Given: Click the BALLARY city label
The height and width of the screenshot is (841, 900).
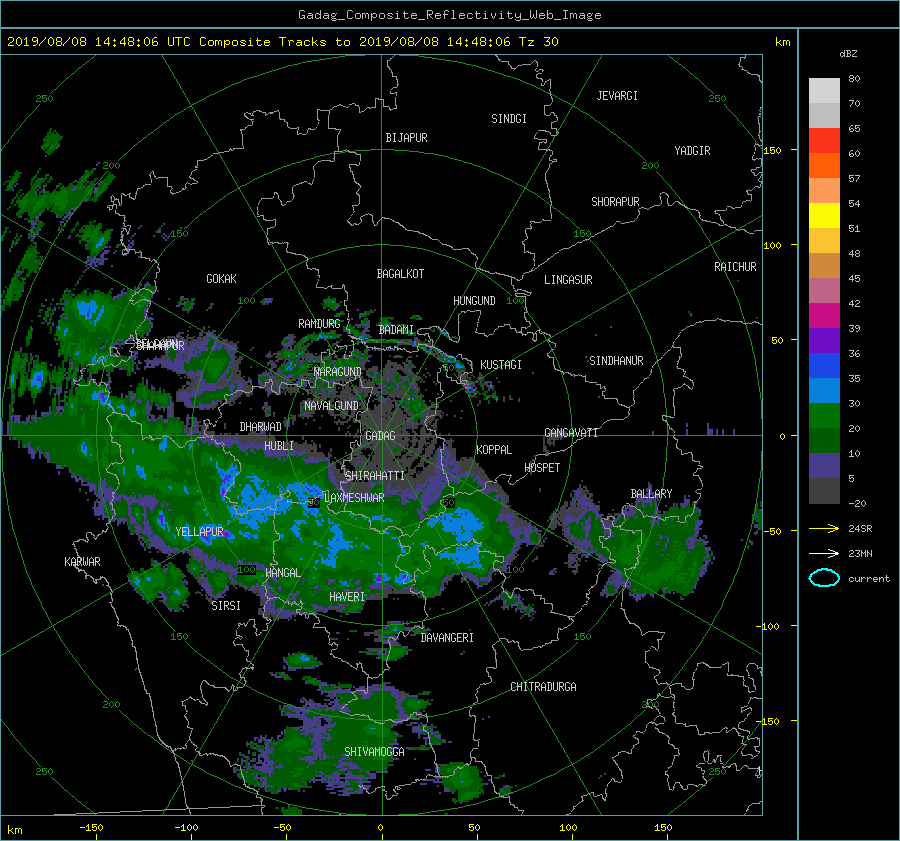Looking at the screenshot, I should (x=651, y=494).
